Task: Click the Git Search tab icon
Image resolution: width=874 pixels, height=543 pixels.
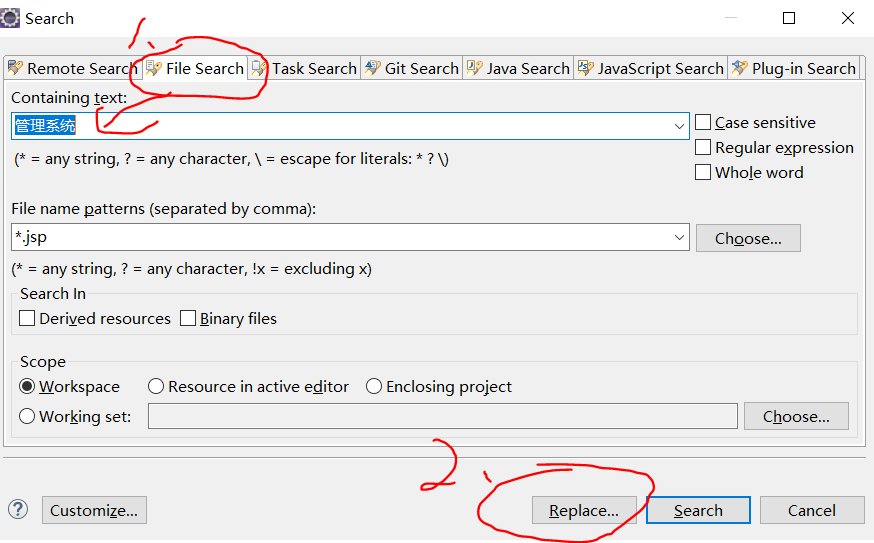Action: click(372, 68)
